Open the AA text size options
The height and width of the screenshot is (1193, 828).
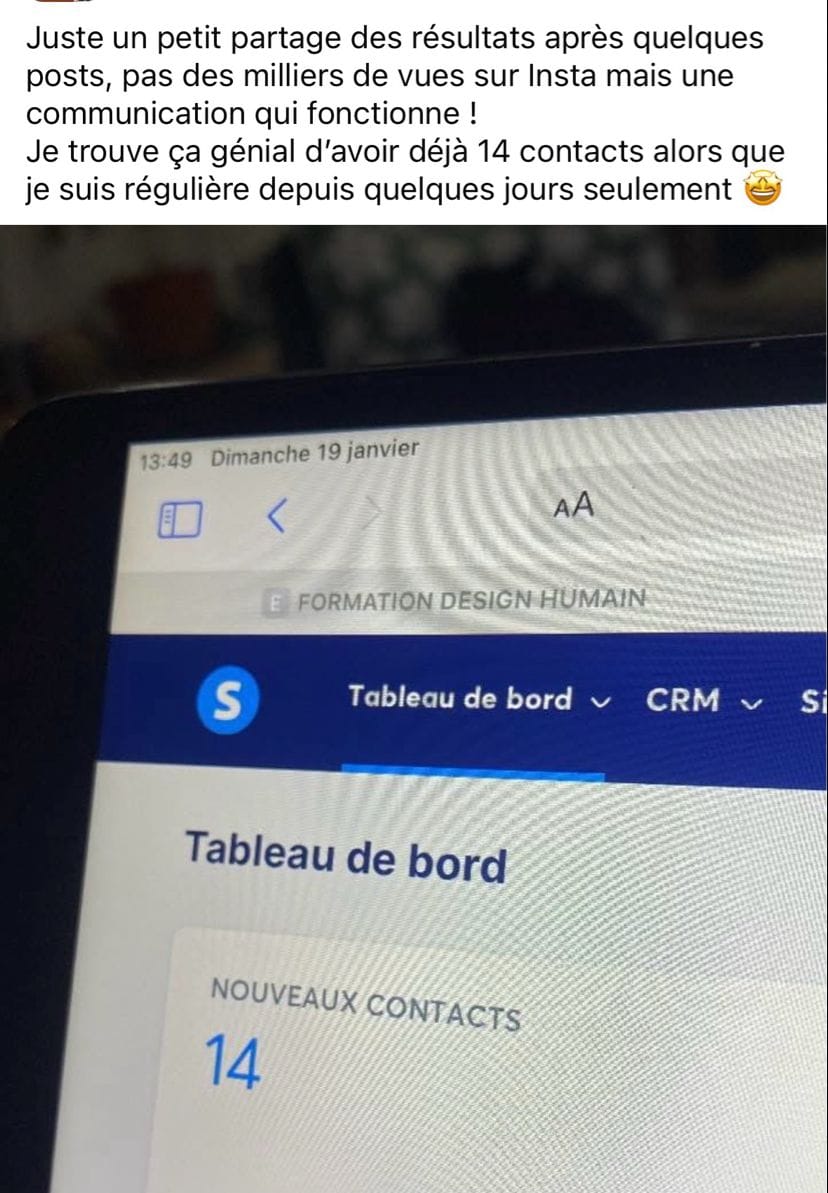pyautogui.click(x=574, y=505)
